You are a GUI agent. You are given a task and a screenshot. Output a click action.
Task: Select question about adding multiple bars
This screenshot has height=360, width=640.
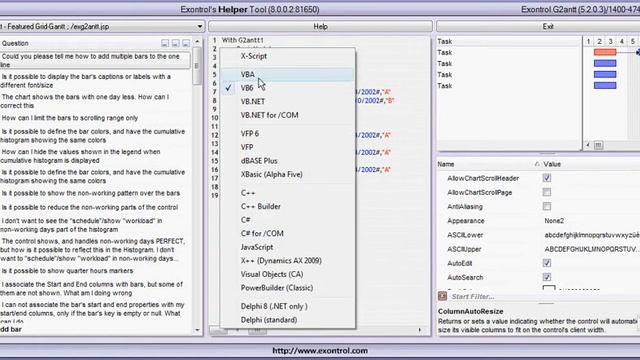point(95,60)
